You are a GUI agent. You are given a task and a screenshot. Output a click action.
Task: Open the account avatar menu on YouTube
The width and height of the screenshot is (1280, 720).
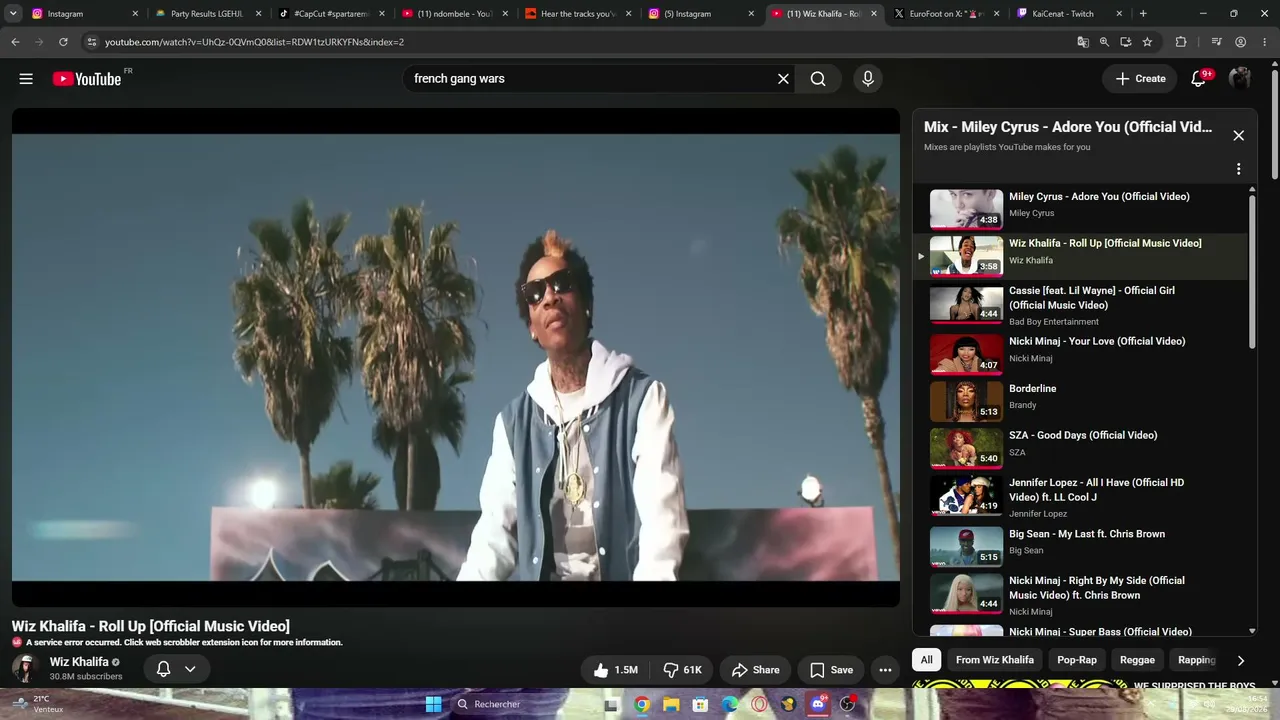click(1240, 79)
